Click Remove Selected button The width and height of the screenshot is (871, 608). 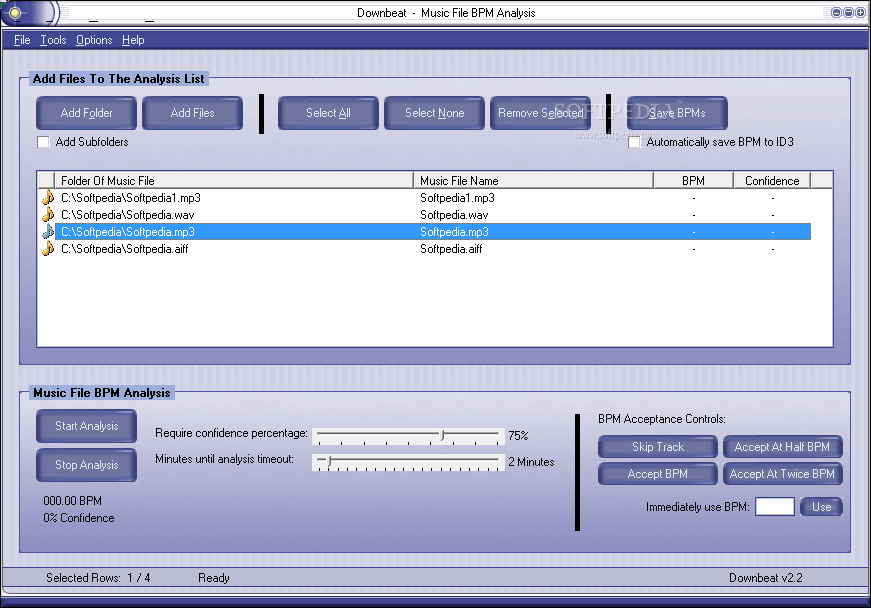click(540, 113)
